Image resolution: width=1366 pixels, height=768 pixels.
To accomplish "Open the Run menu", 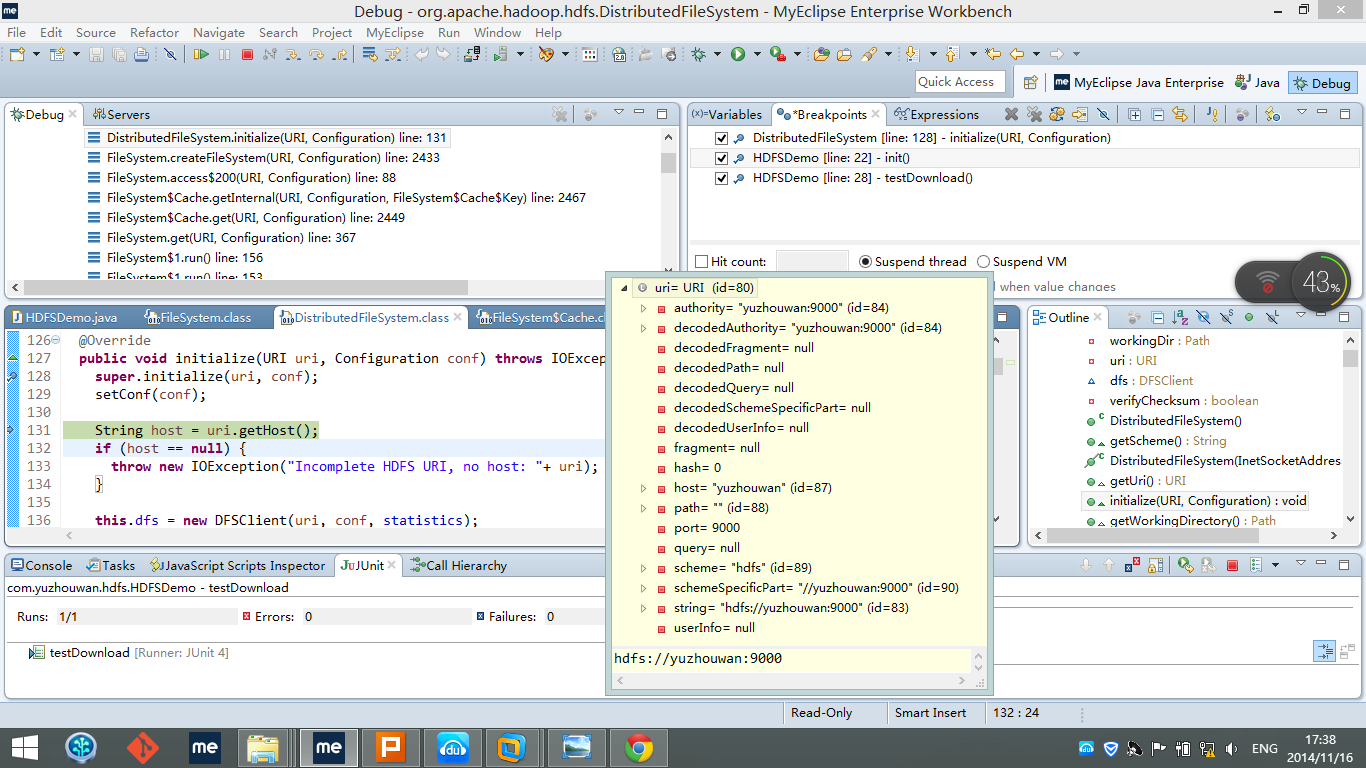I will pos(448,32).
